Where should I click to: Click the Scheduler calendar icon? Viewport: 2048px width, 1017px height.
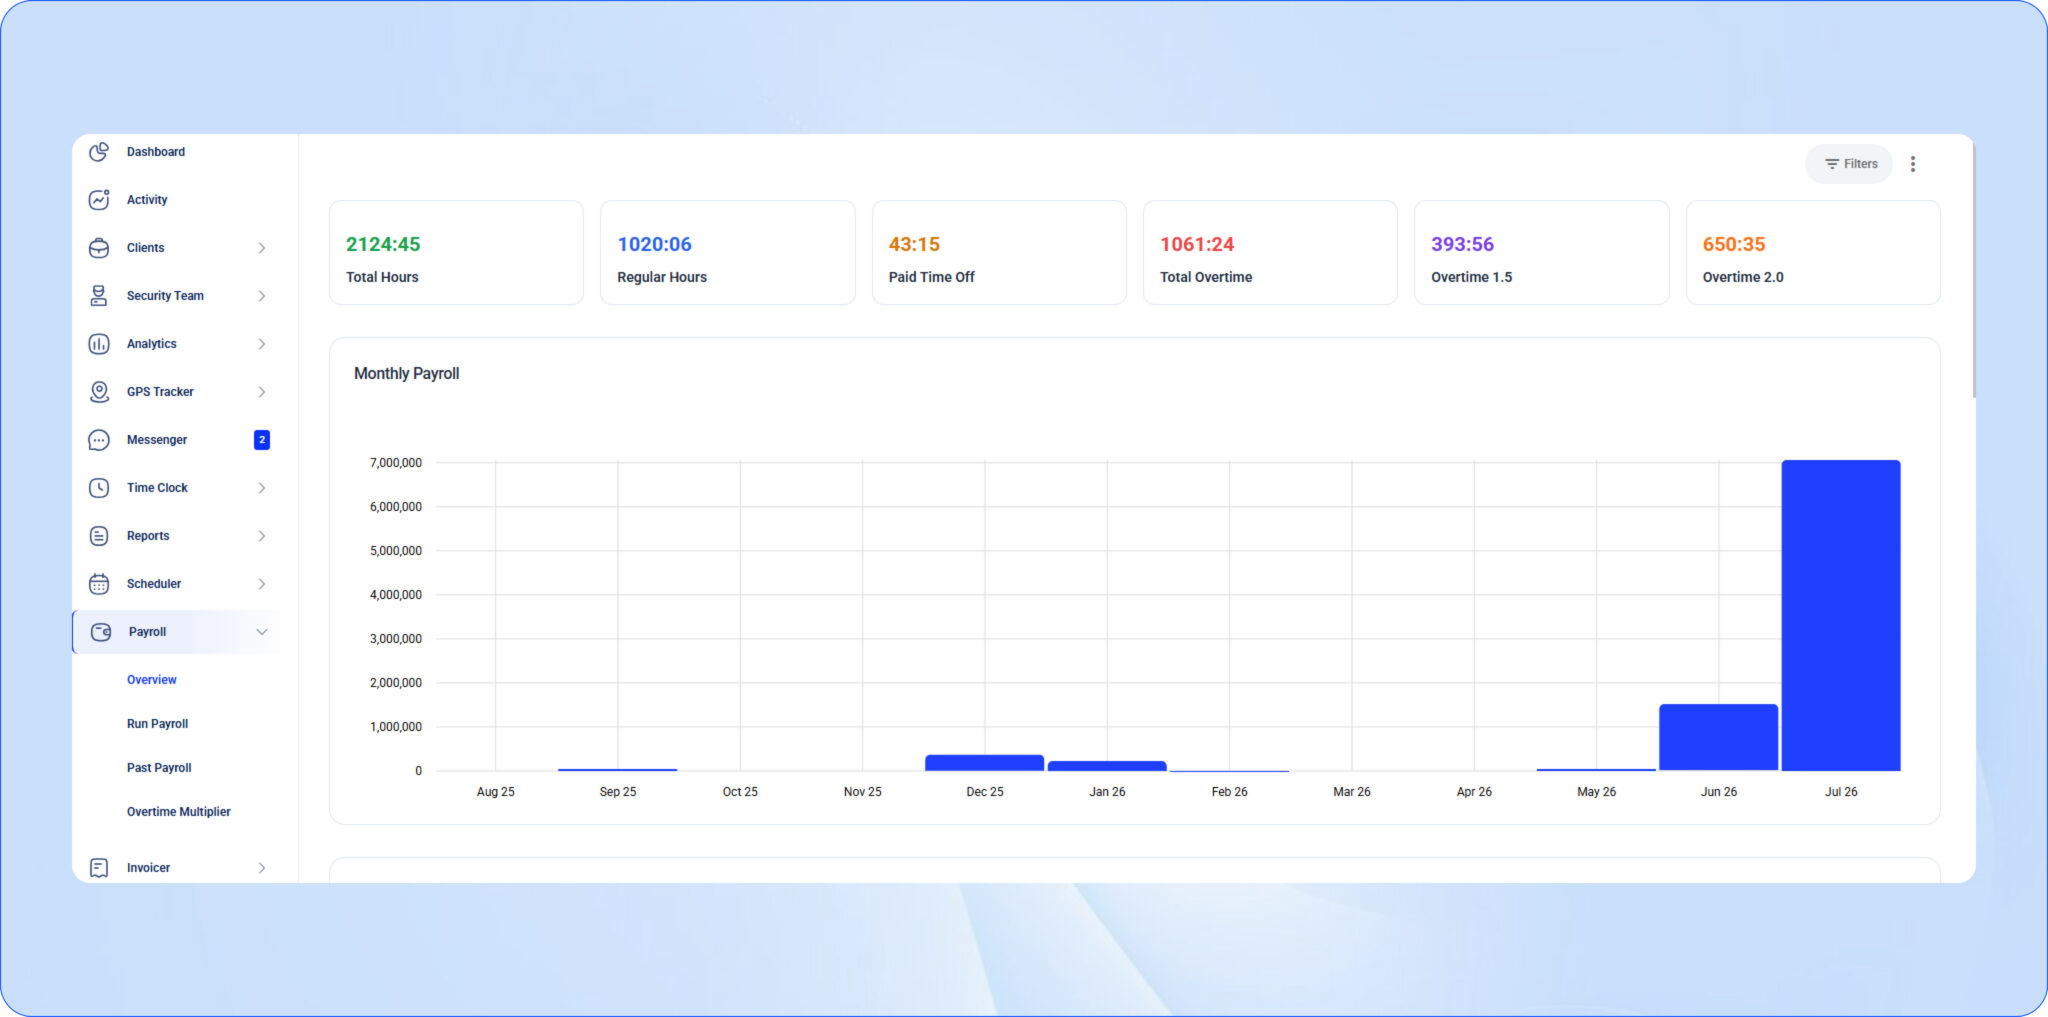point(99,584)
